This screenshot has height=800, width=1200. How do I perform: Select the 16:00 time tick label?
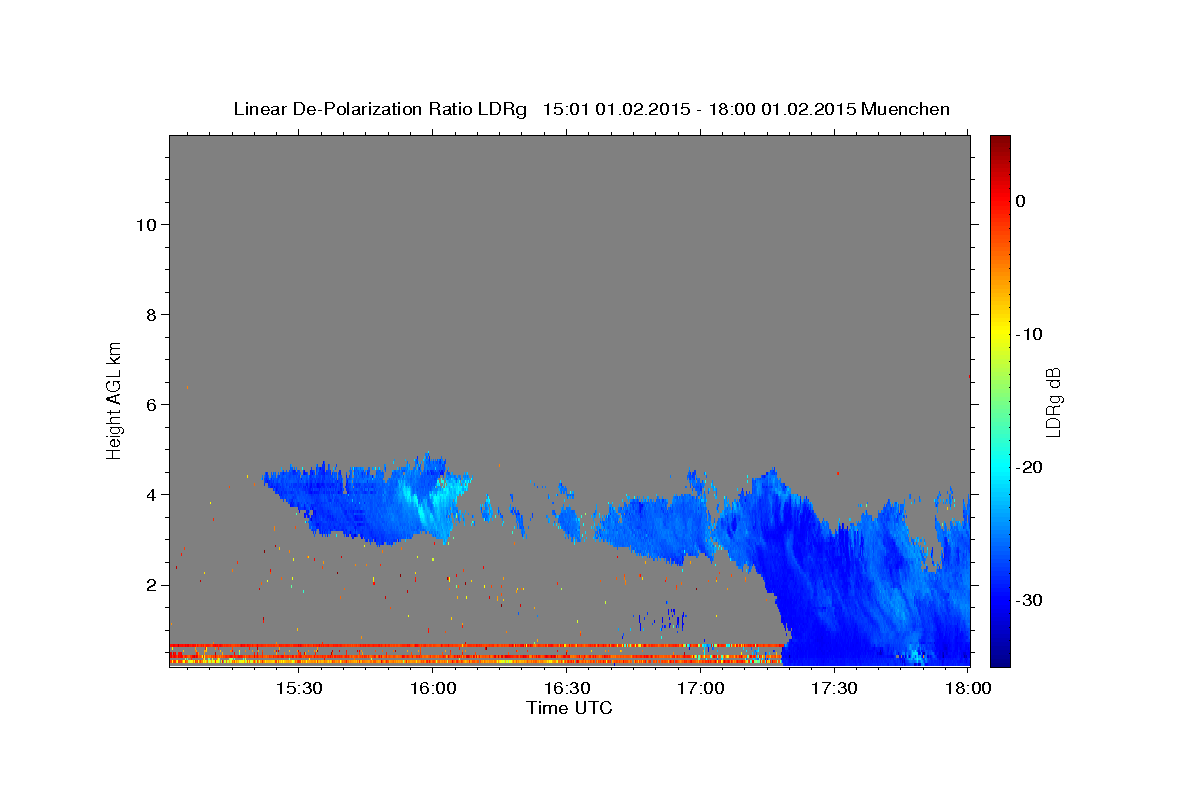(432, 688)
